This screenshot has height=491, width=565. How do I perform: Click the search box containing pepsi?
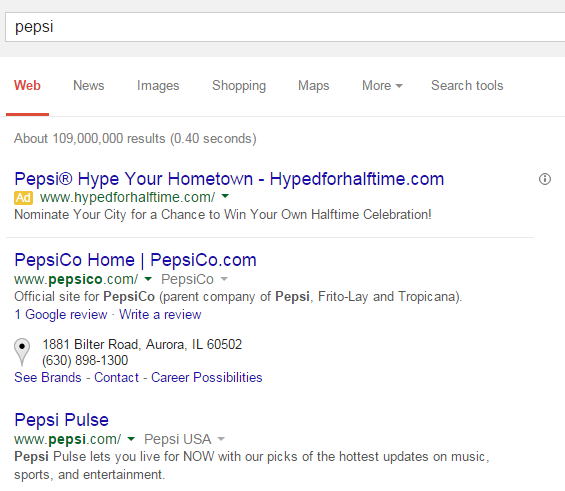285,27
